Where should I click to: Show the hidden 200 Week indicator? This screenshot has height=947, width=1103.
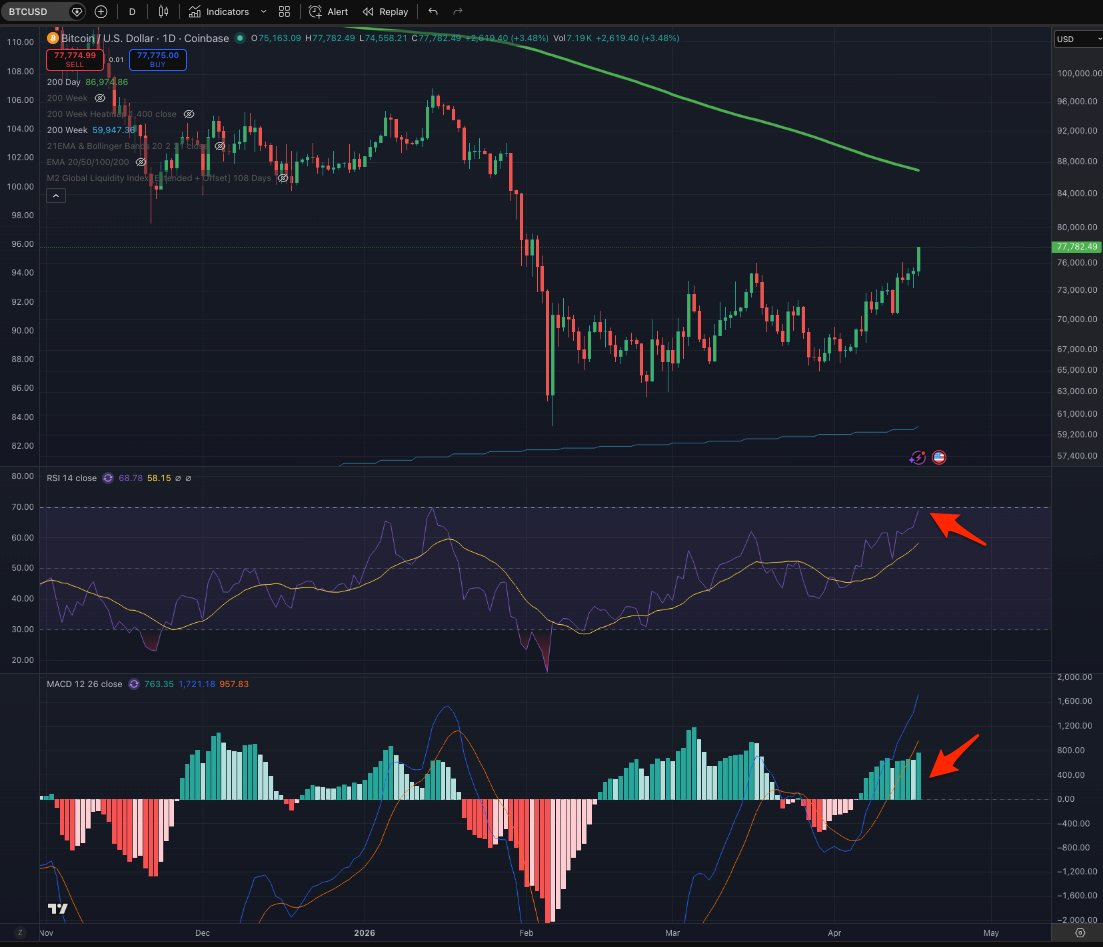point(100,98)
